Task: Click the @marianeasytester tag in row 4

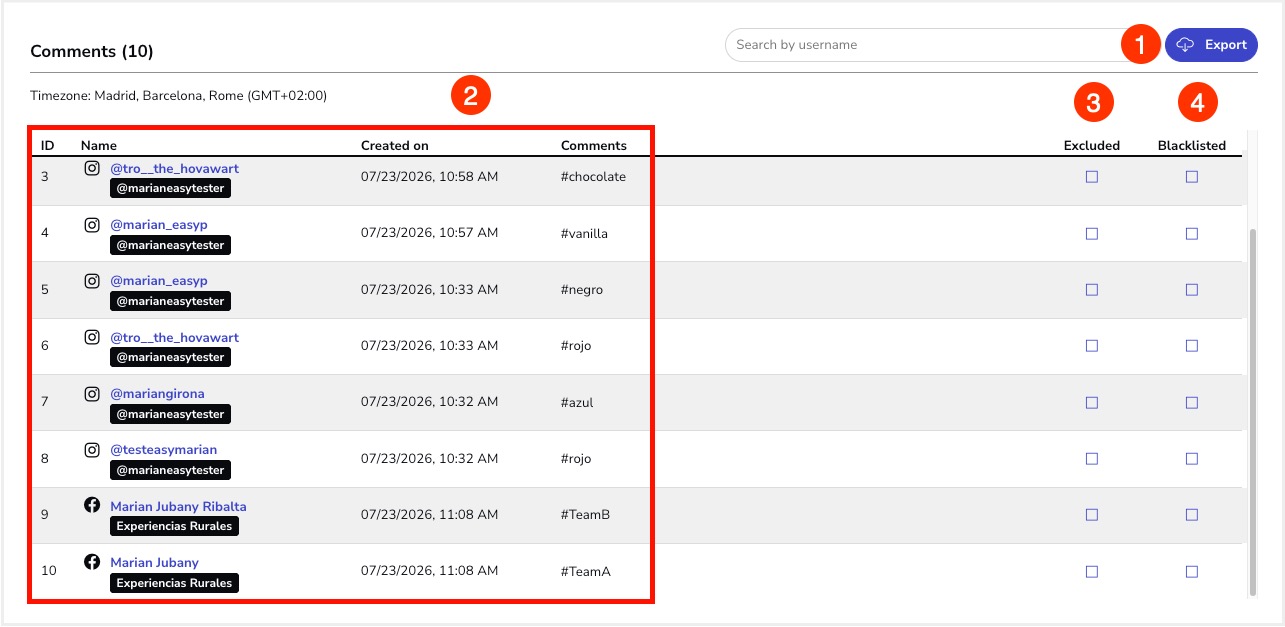Action: point(170,245)
